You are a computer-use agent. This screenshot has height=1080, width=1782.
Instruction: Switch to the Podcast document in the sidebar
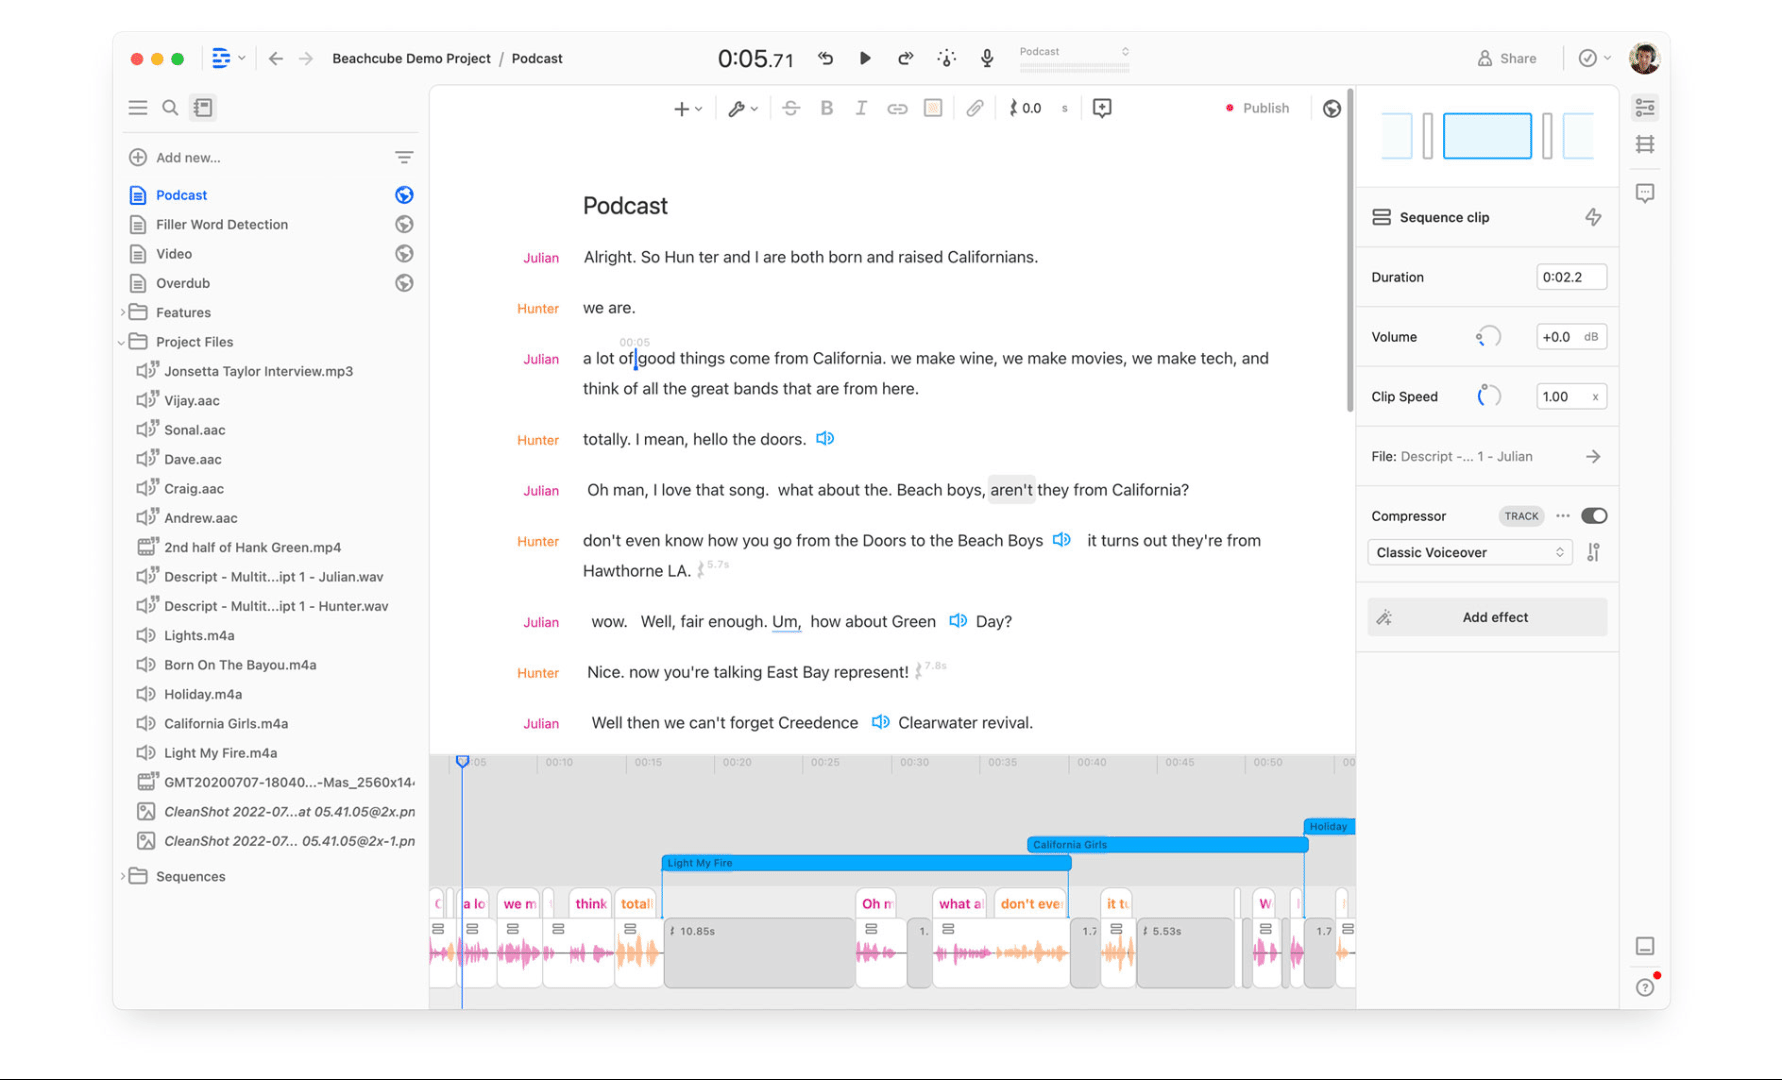coord(181,194)
